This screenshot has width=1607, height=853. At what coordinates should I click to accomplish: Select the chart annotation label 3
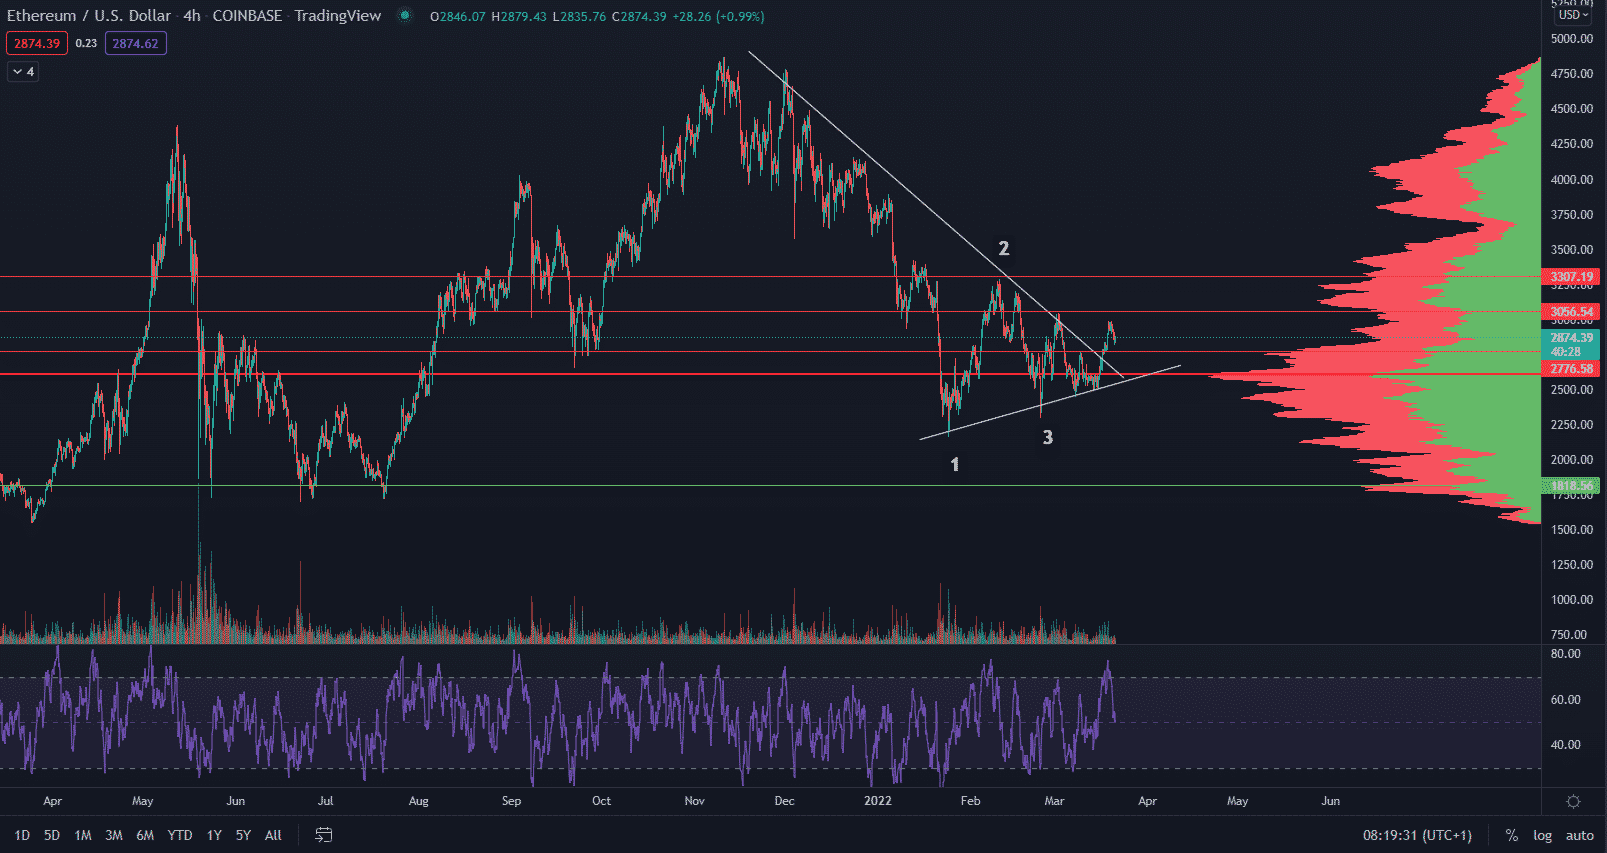click(x=1048, y=437)
